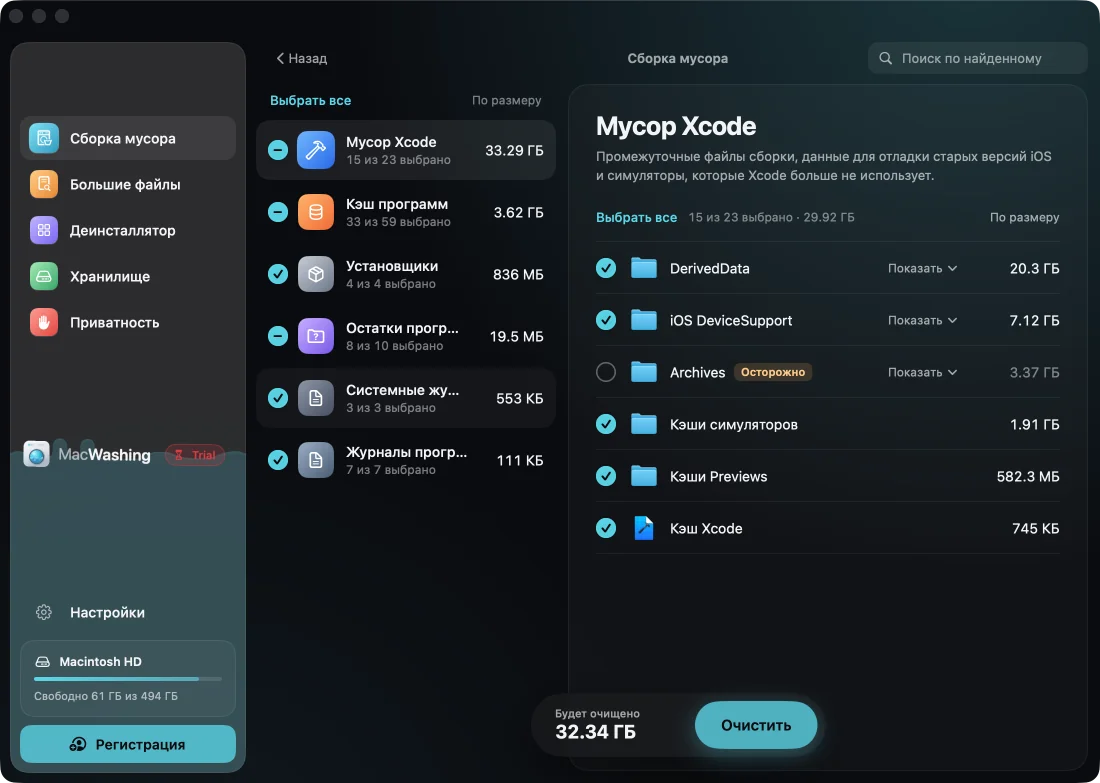
Task: Uncheck the Кэши Previews checkbox
Action: [x=605, y=476]
